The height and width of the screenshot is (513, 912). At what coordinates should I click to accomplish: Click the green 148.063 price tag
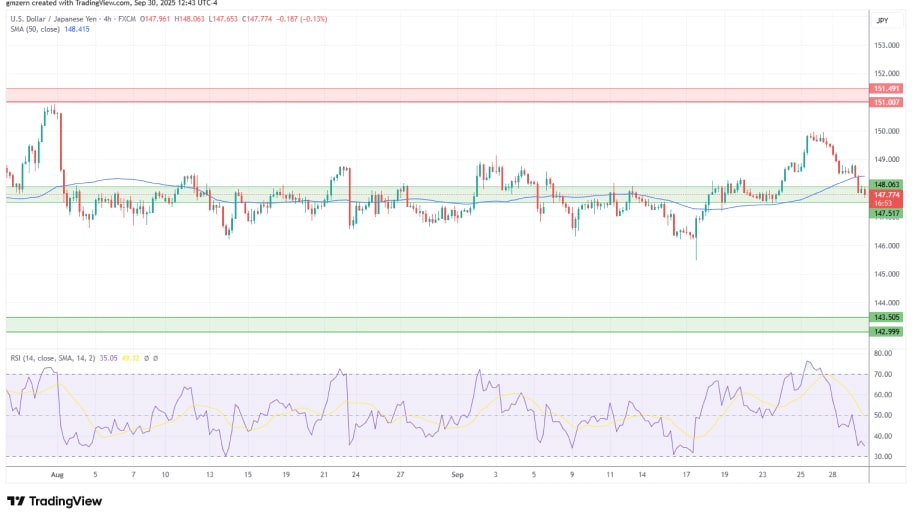[882, 184]
